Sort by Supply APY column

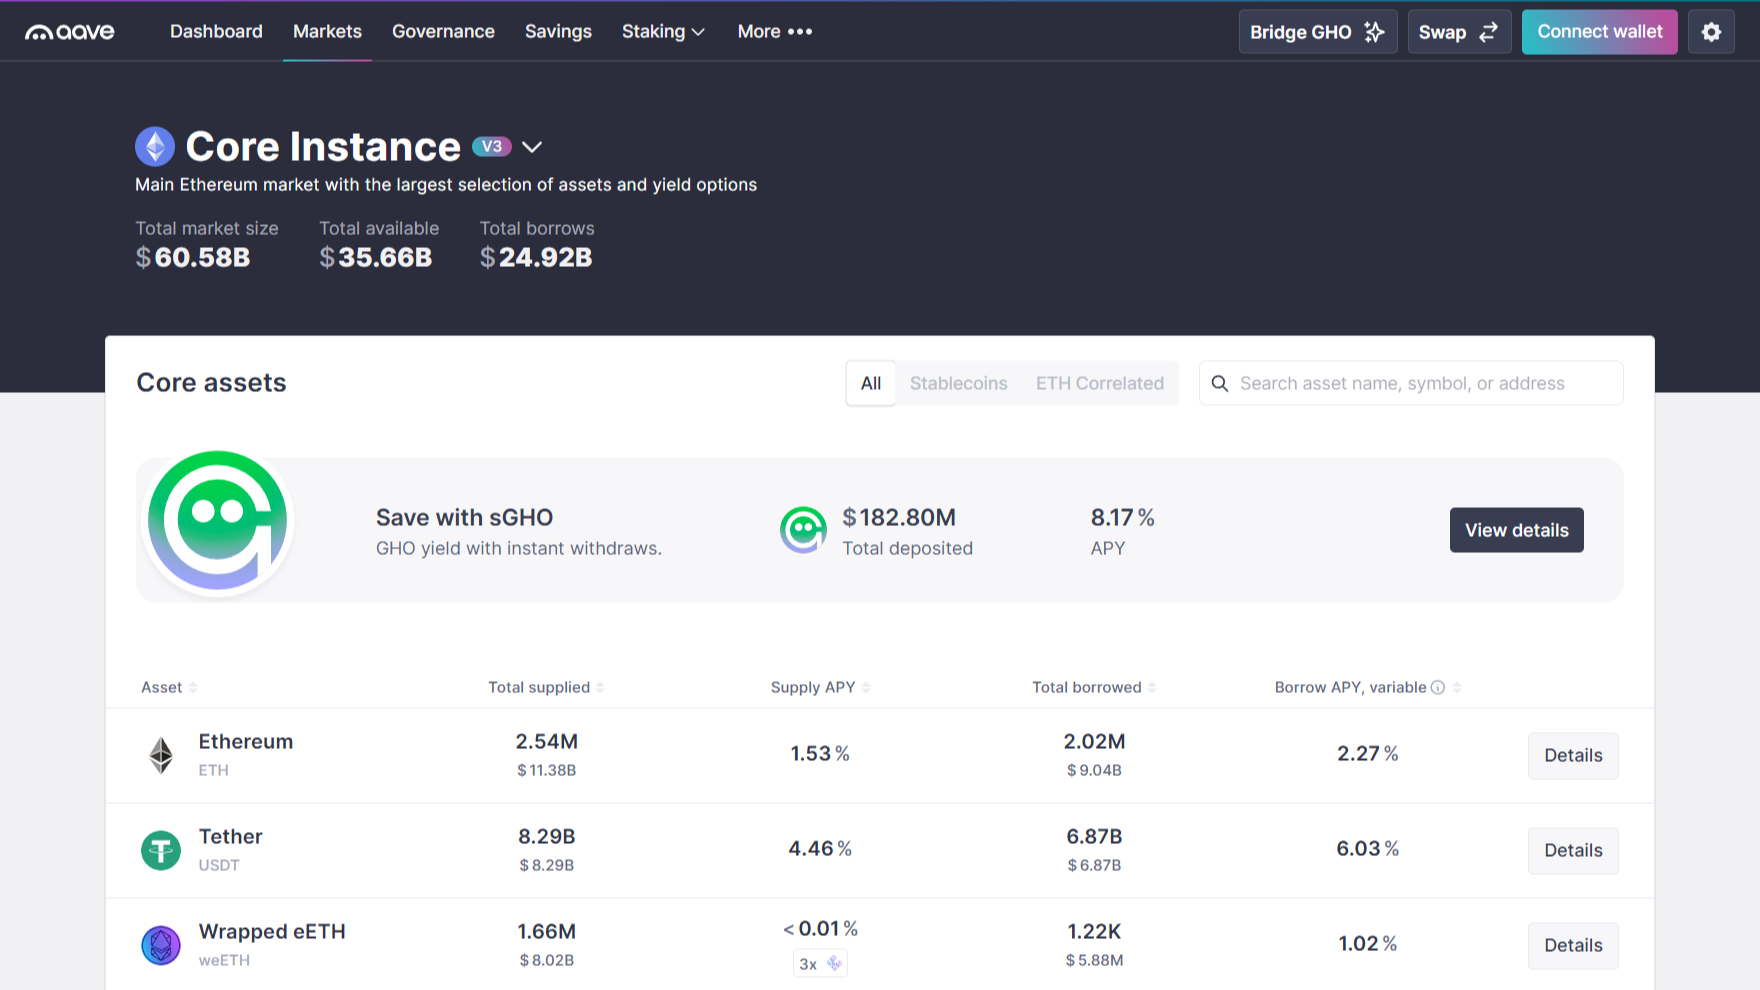click(820, 687)
